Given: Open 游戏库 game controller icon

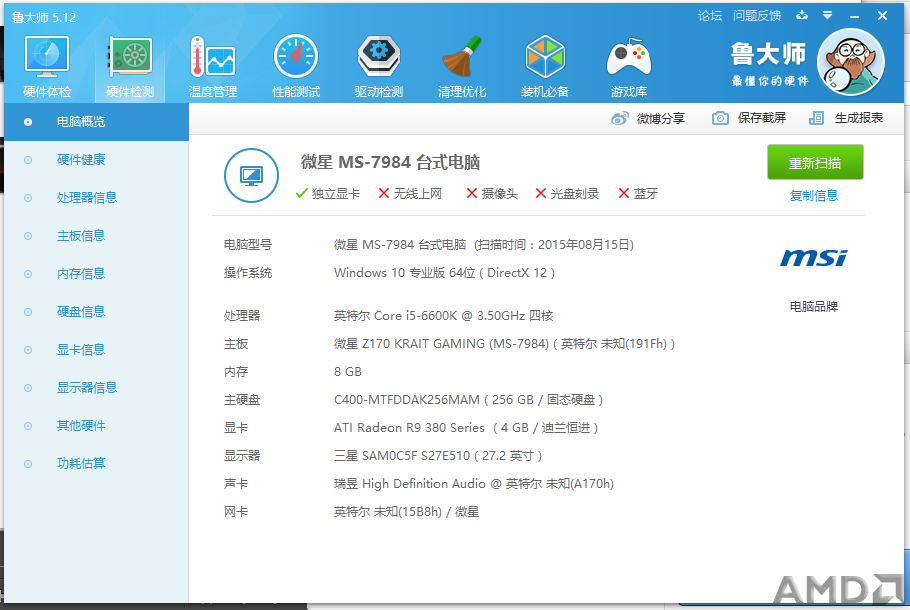Looking at the screenshot, I should (x=629, y=57).
